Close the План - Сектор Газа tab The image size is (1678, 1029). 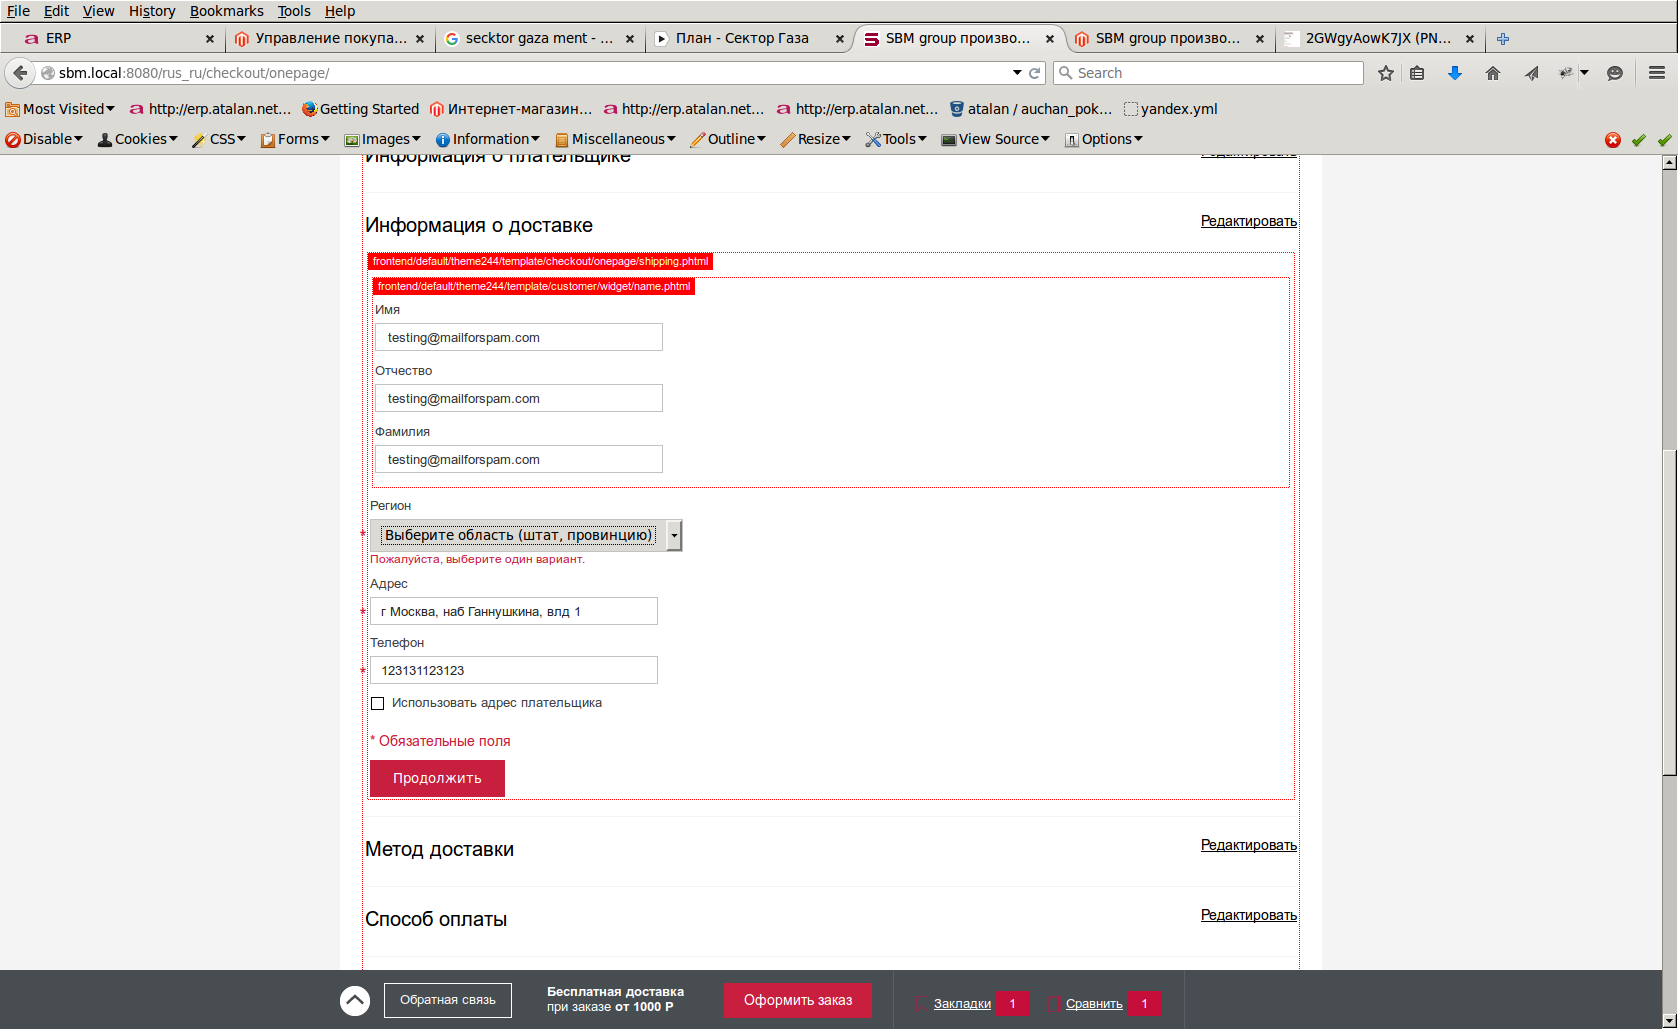(x=839, y=39)
